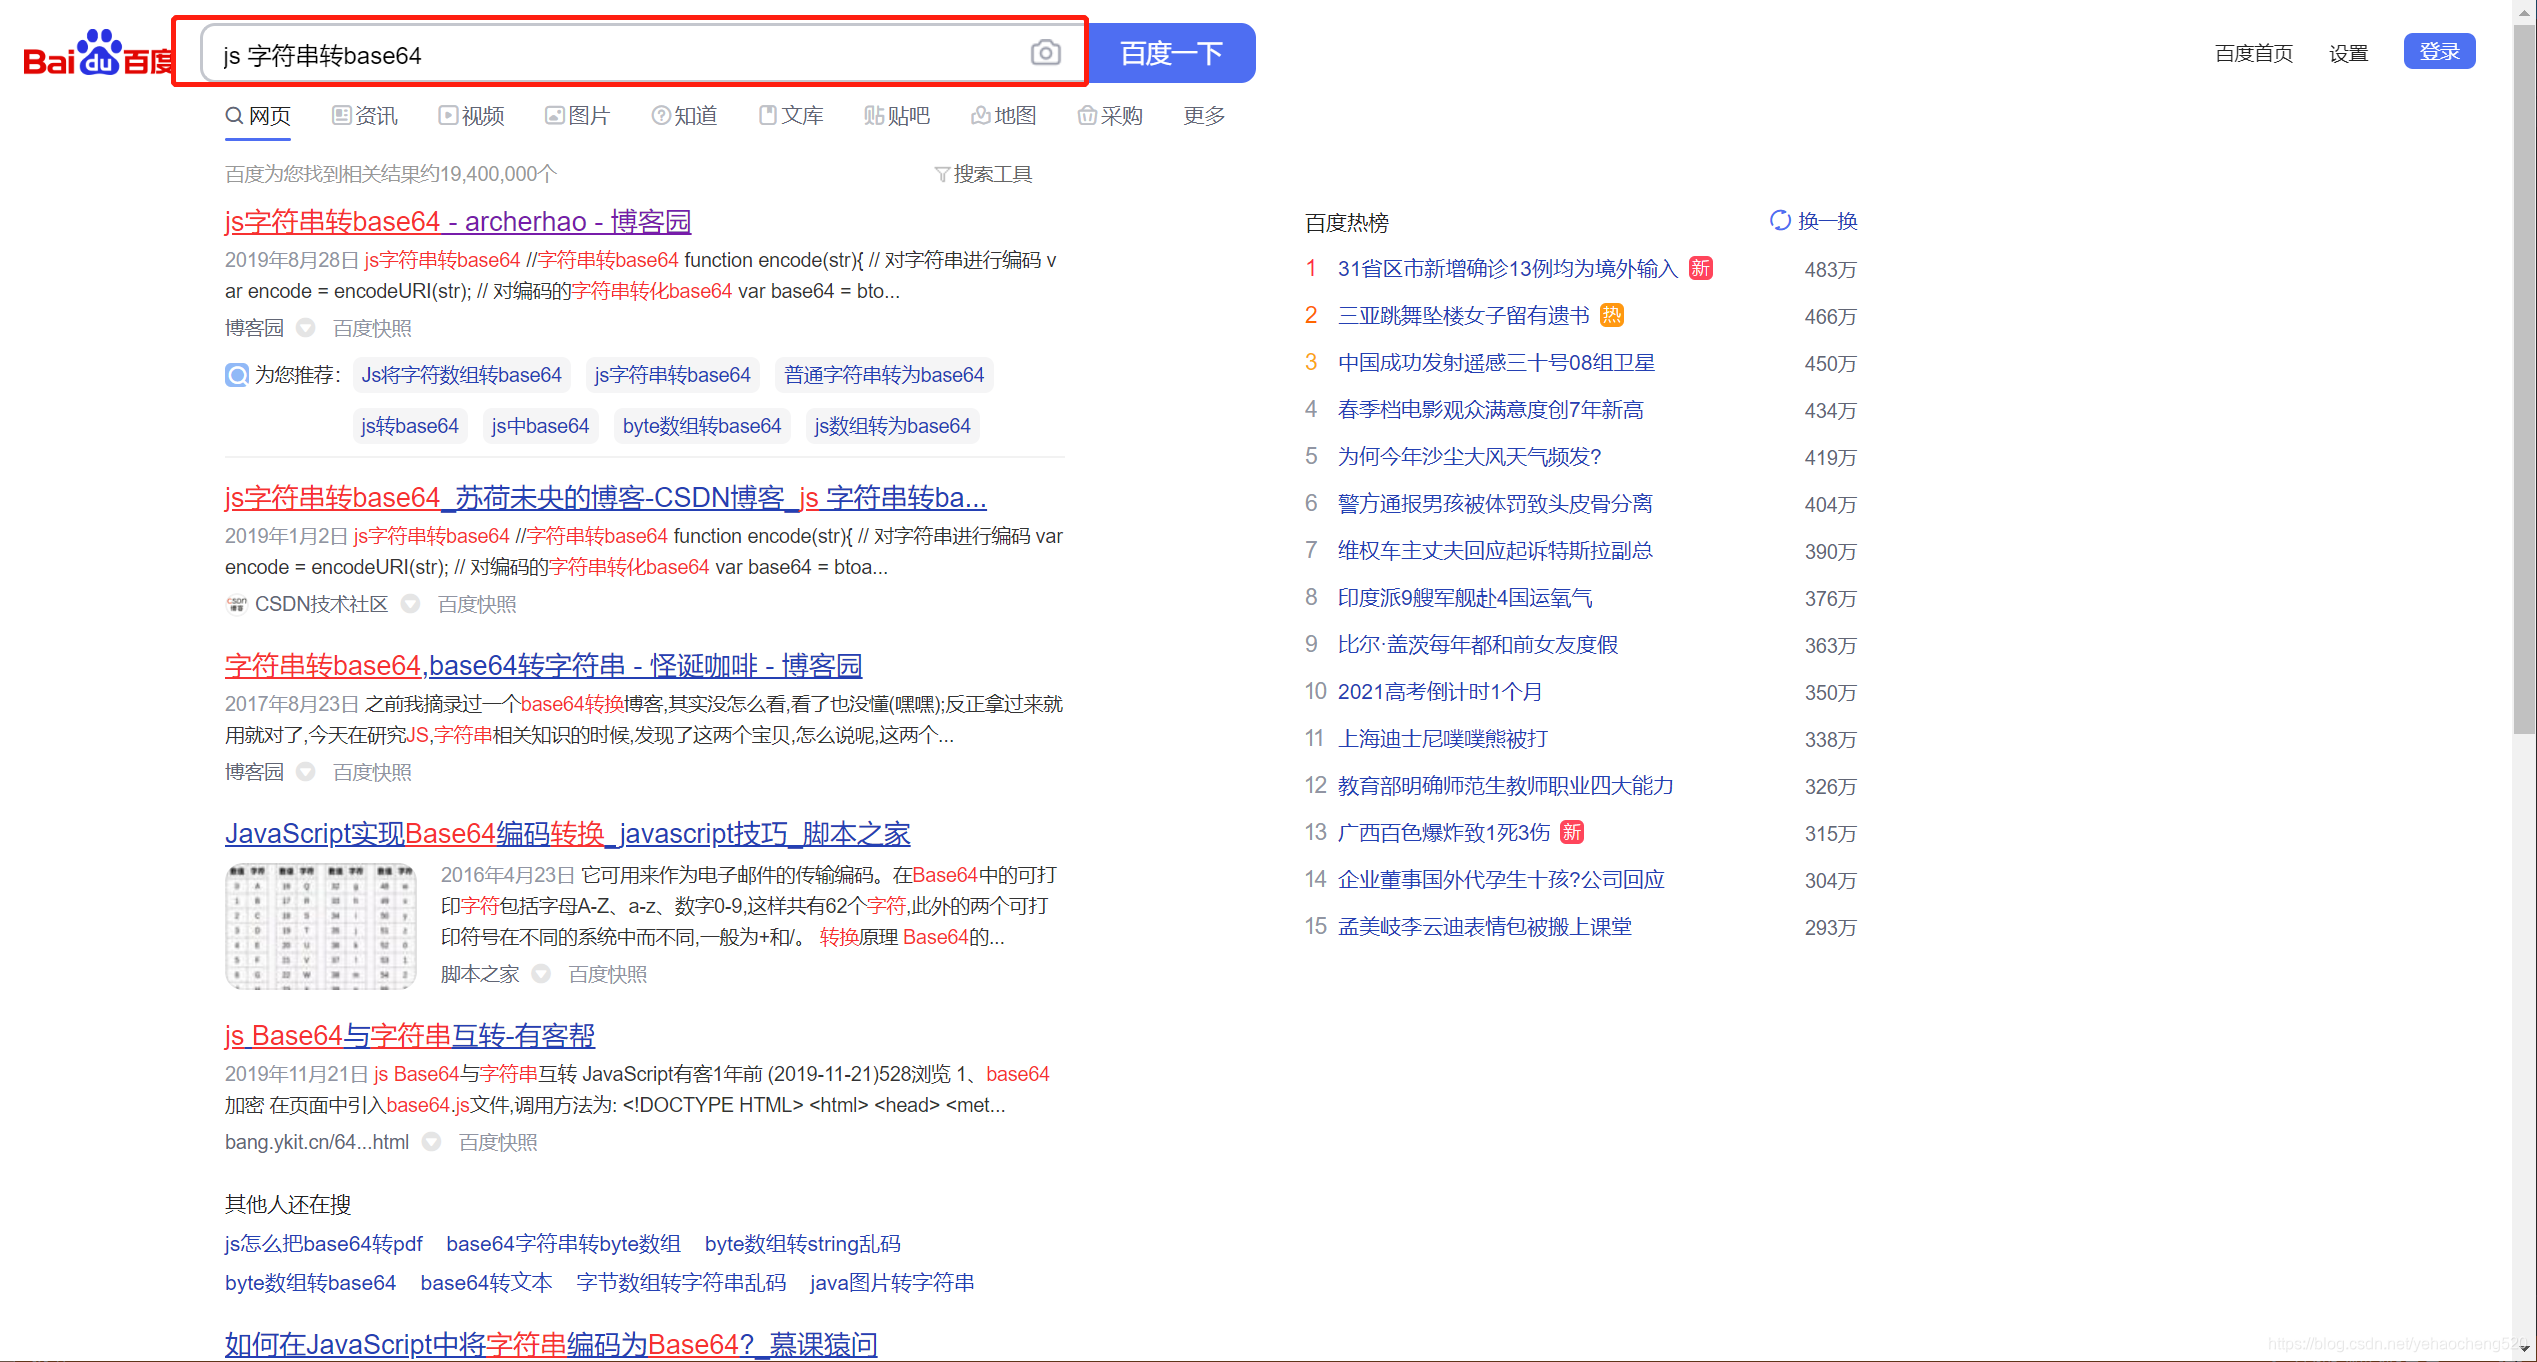Open the 采购 tab
Screen dimensions: 2537x1362
click(x=1110, y=116)
